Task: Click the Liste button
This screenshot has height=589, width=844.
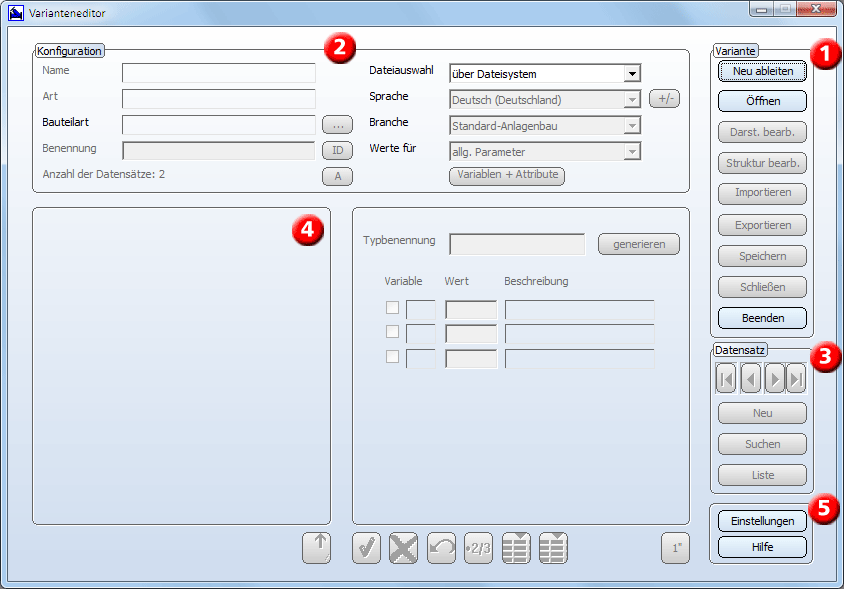Action: click(763, 475)
